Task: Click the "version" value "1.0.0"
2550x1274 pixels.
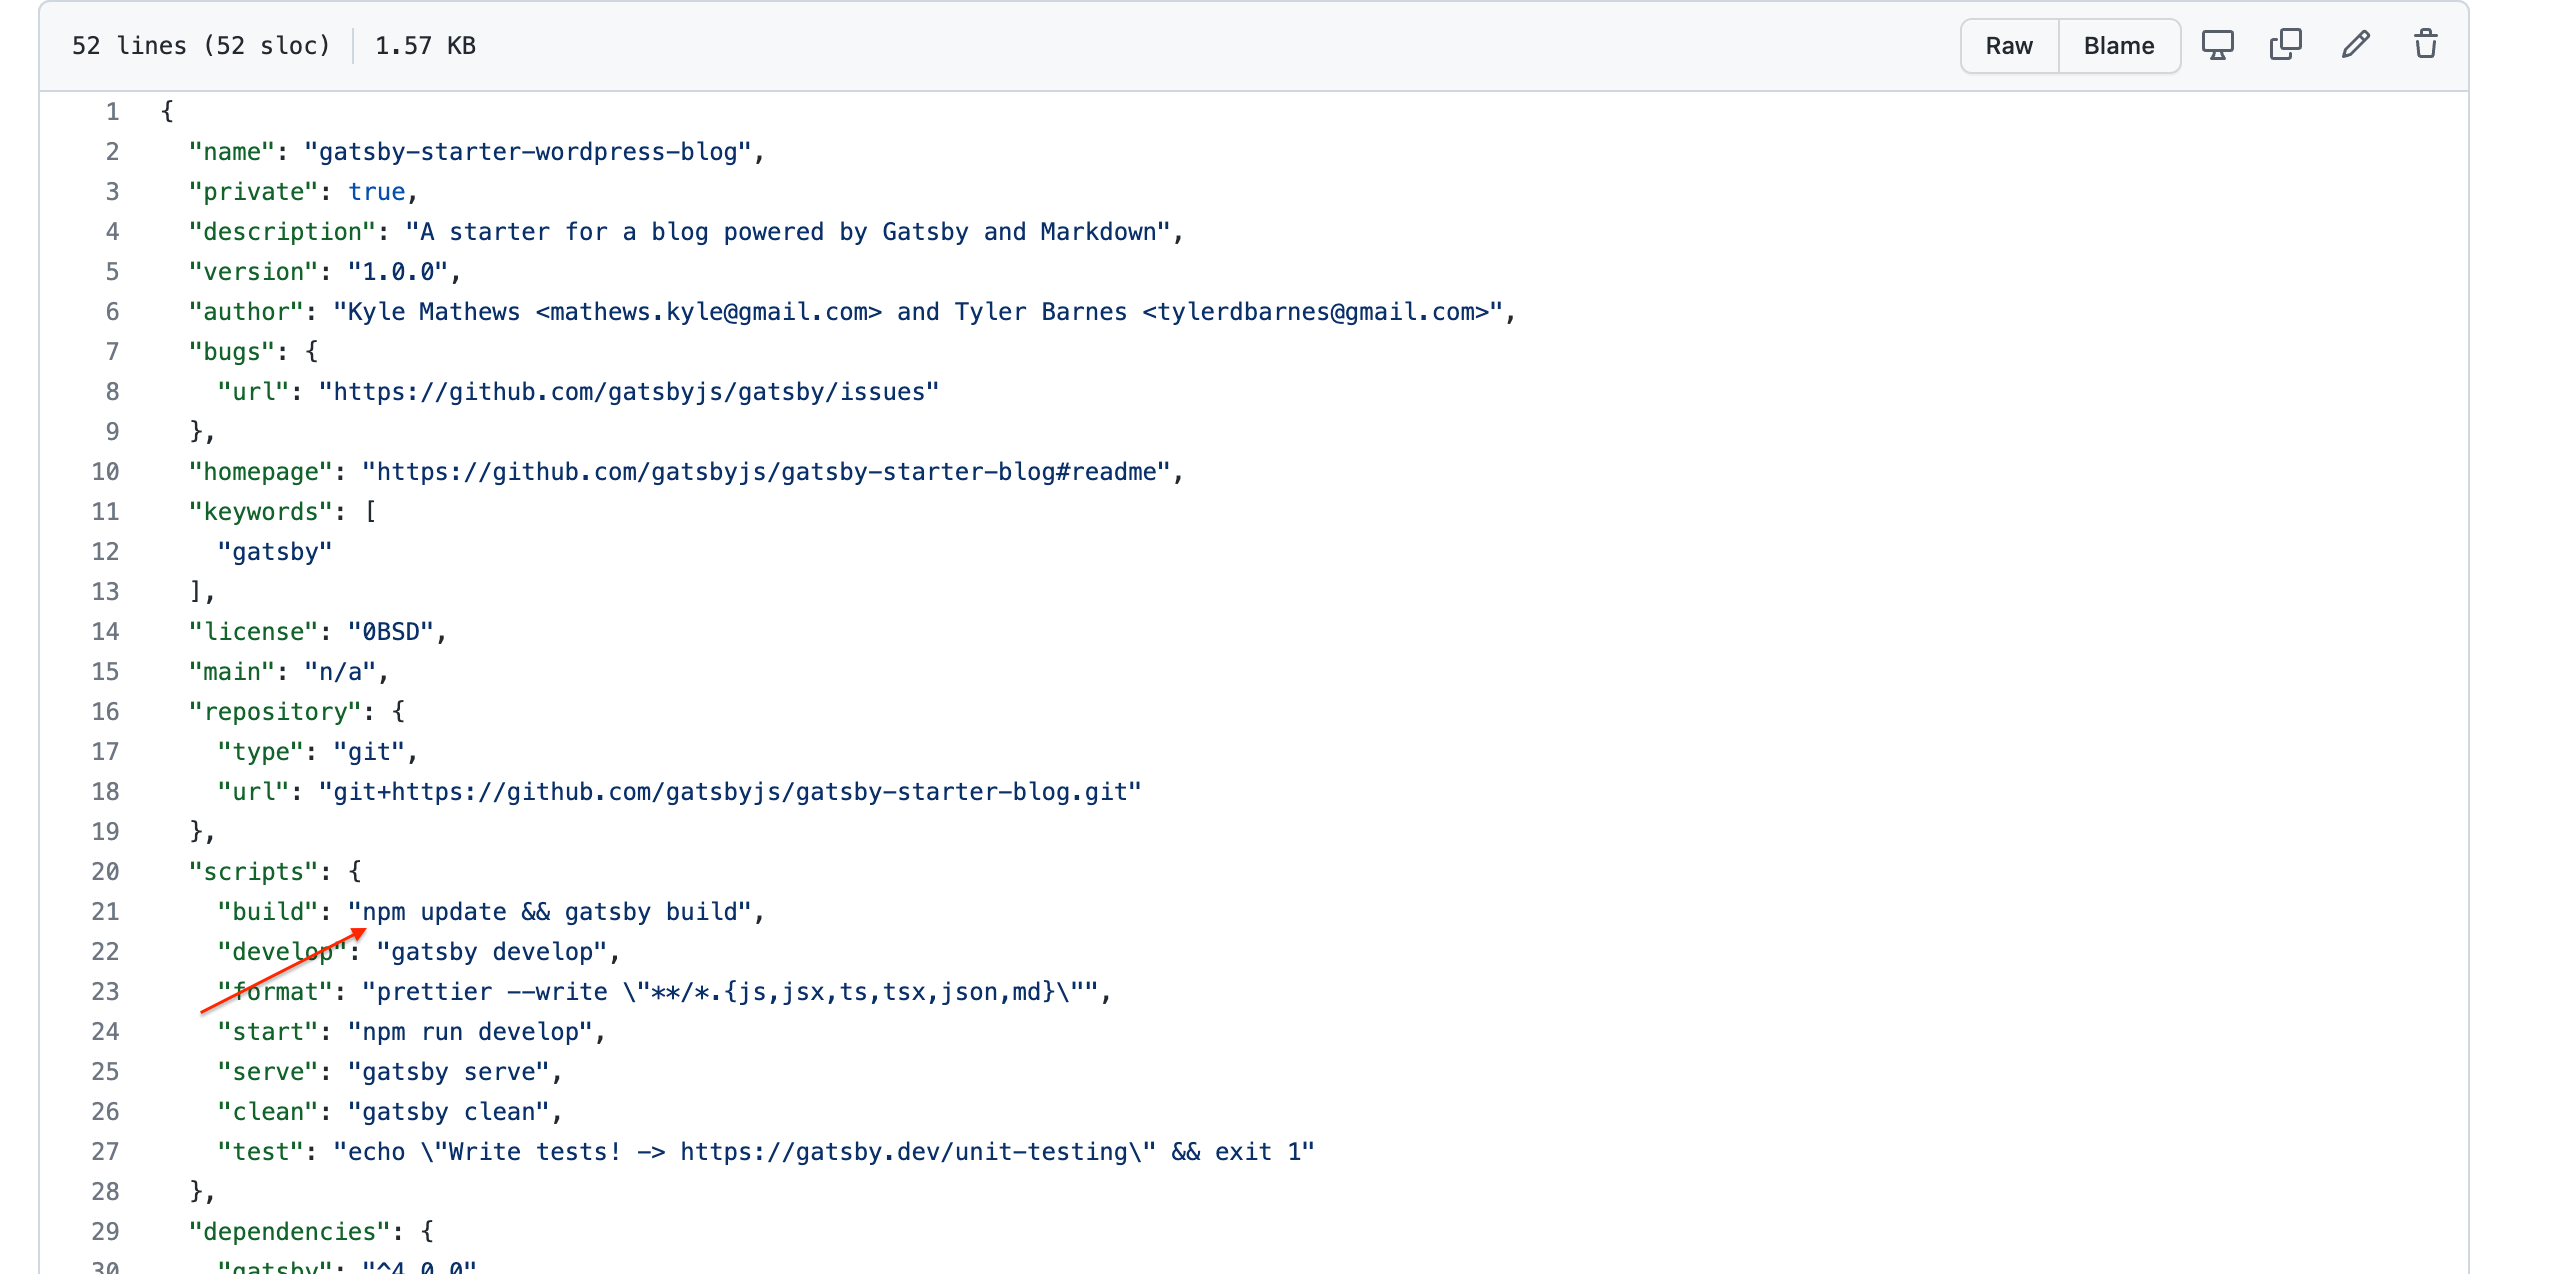Action: click(398, 272)
